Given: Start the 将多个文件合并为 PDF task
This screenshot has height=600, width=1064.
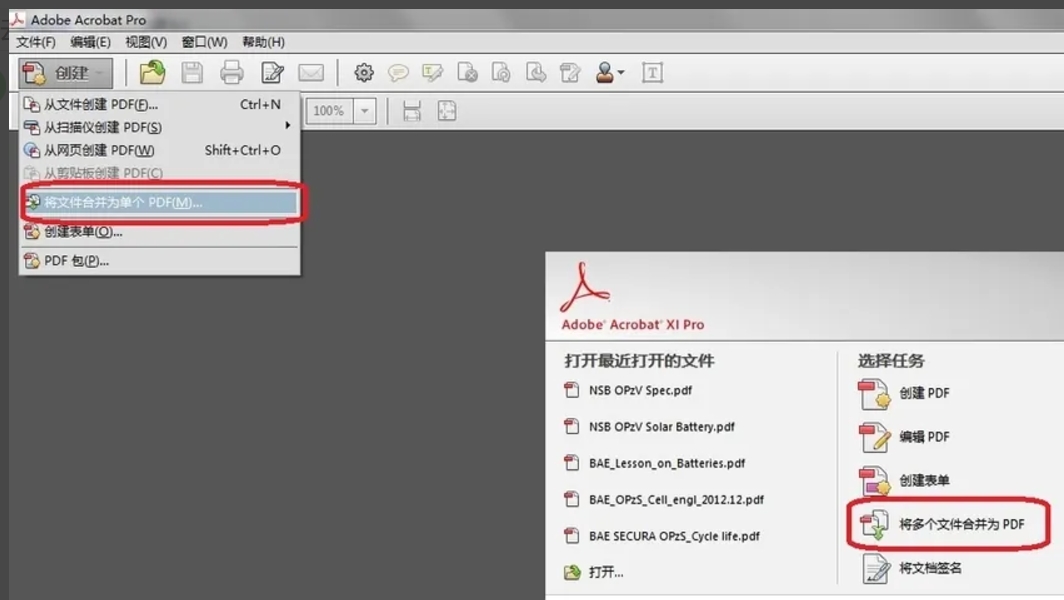Looking at the screenshot, I should 942,524.
